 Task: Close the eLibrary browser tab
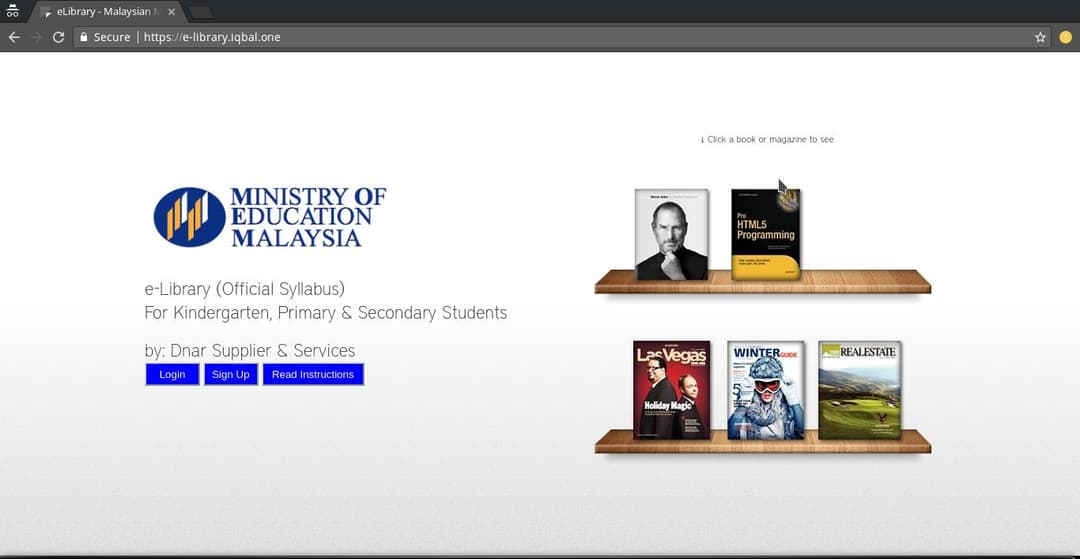pyautogui.click(x=172, y=12)
